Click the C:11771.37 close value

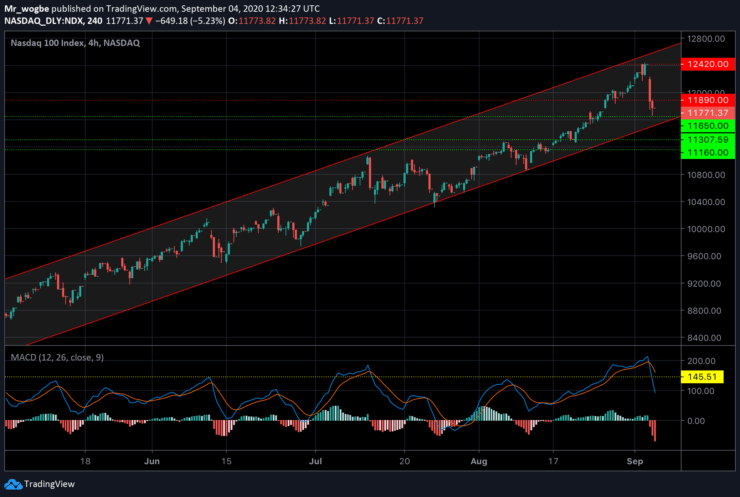[400, 21]
